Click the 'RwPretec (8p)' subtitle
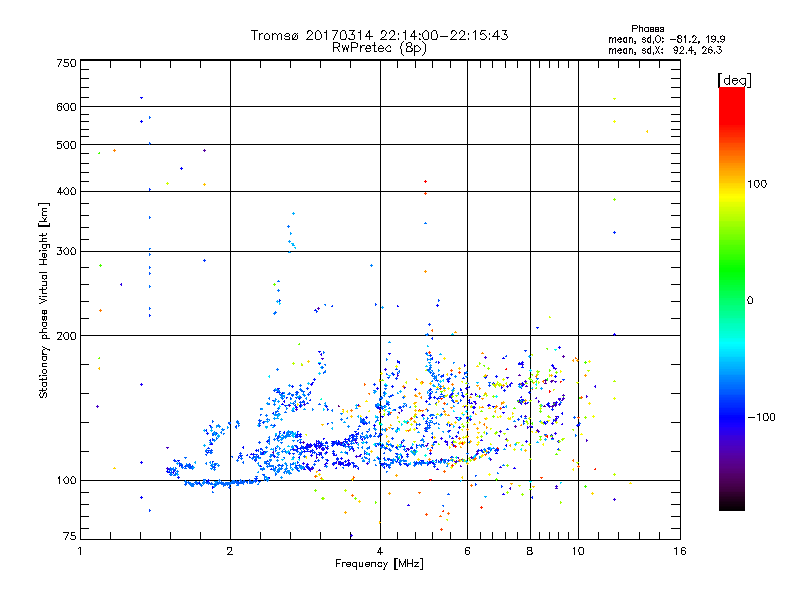The image size is (800, 600). click(379, 48)
